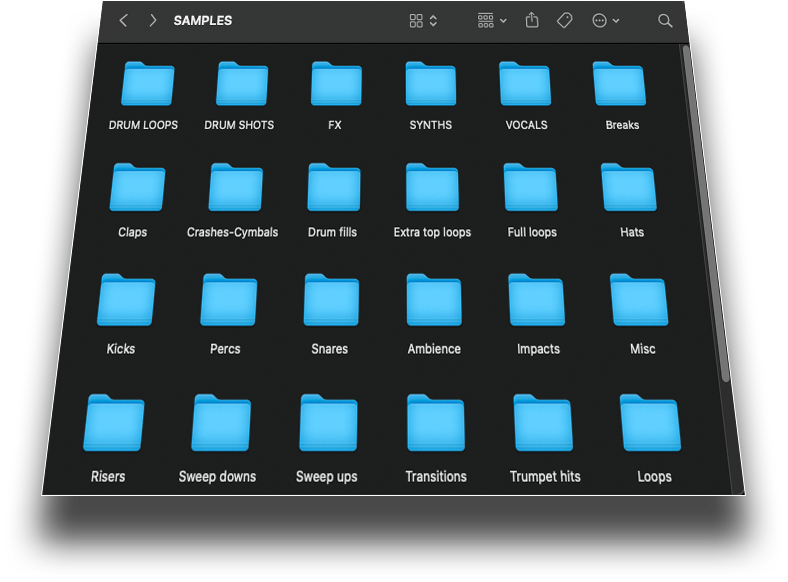Select the Snares folder icon

point(331,300)
